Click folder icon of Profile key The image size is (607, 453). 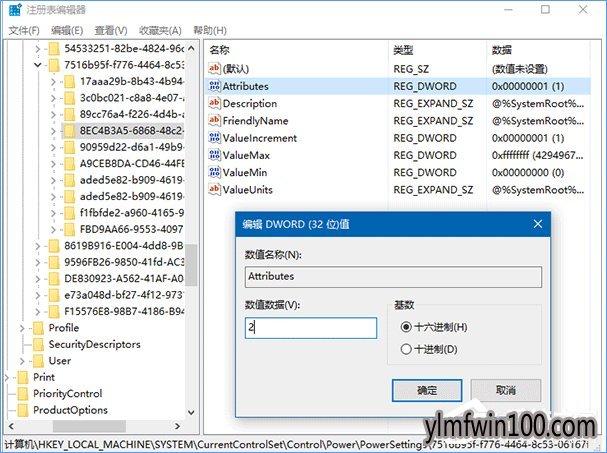[38, 328]
